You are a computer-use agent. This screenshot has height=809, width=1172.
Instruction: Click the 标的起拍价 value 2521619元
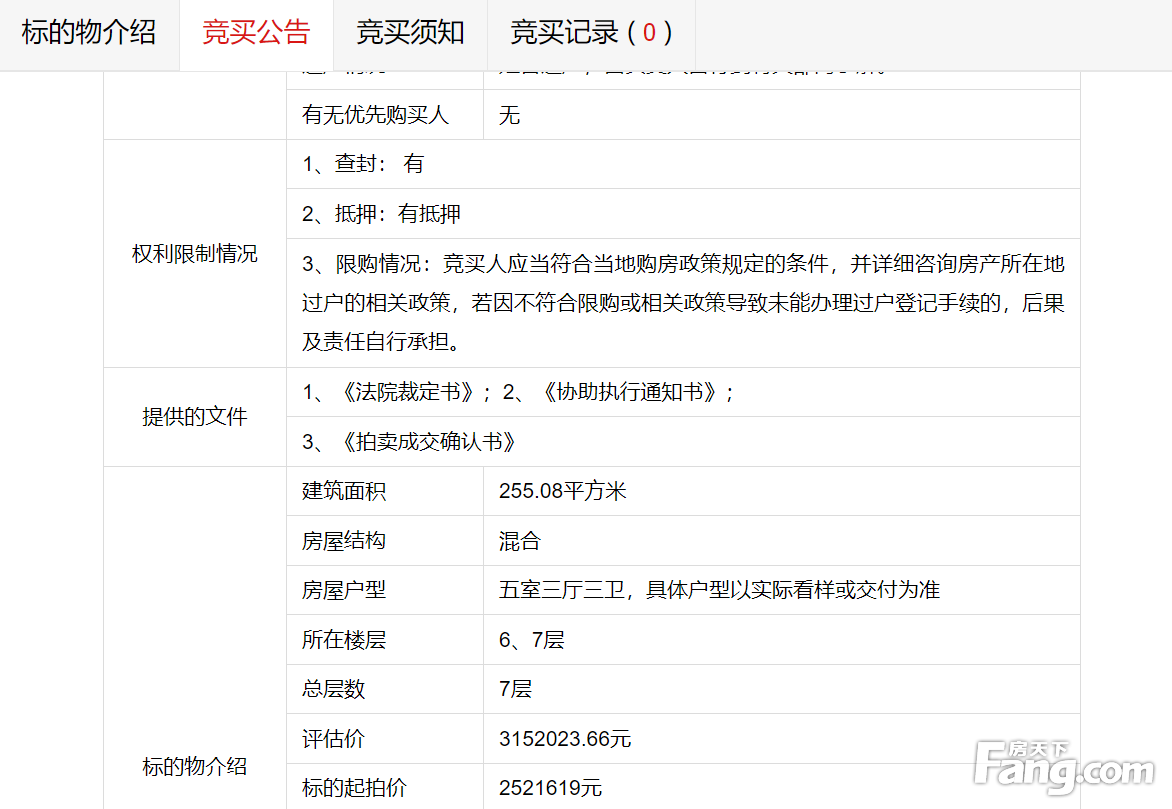click(x=551, y=788)
